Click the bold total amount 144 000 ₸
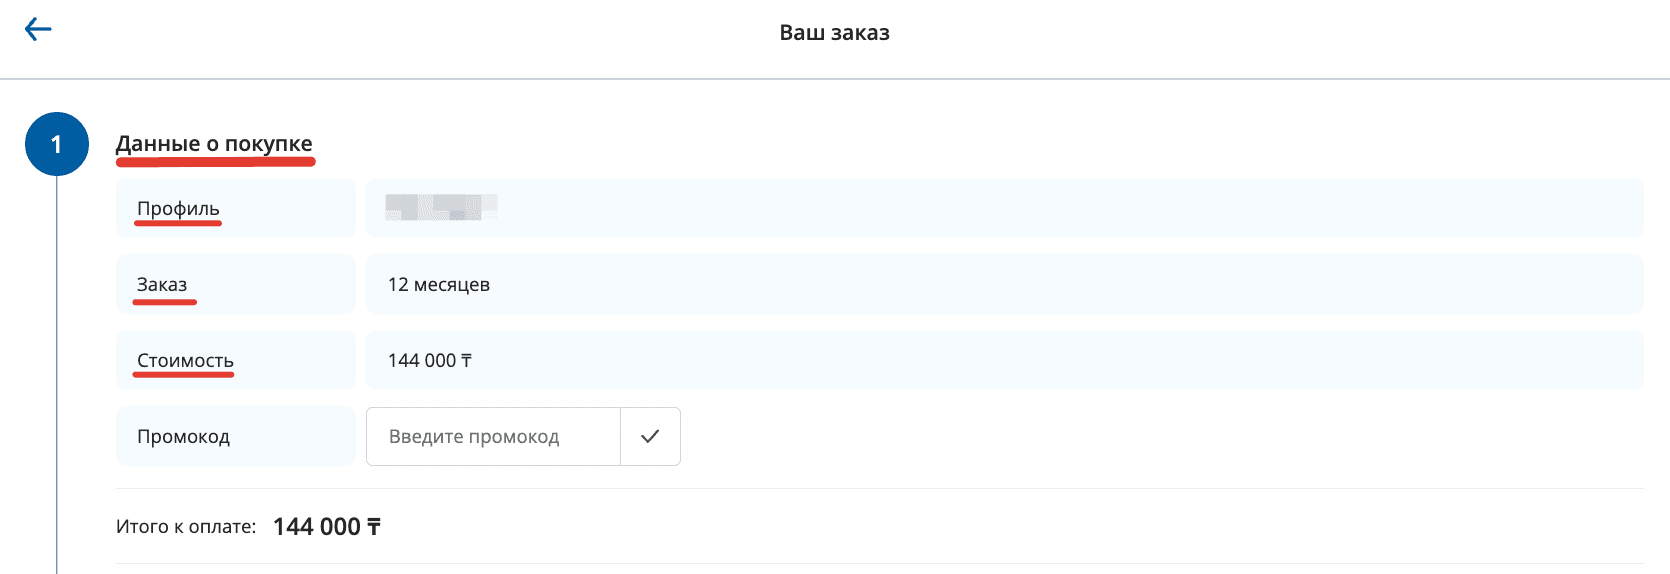 pos(326,526)
